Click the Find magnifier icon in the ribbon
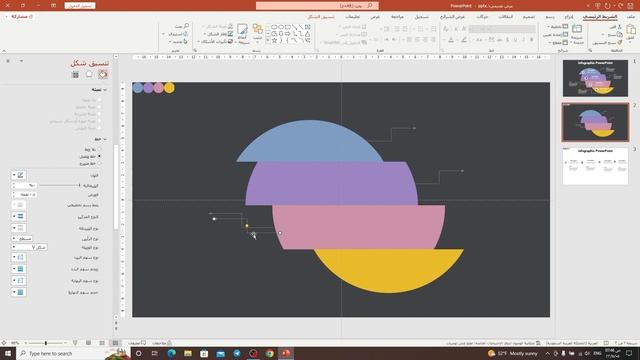Viewport: 640px width, 360px height. 186,26
